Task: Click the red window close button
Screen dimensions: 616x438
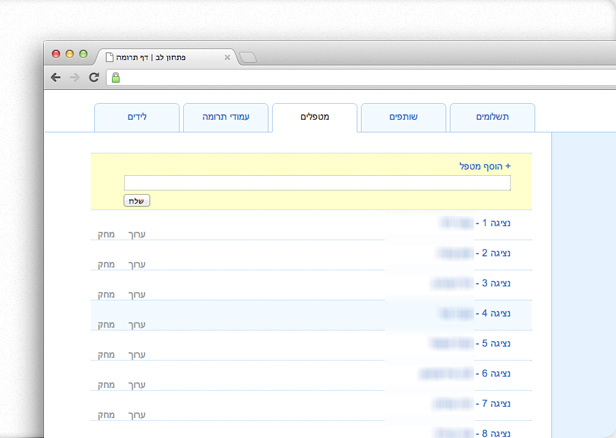Action: [56, 54]
